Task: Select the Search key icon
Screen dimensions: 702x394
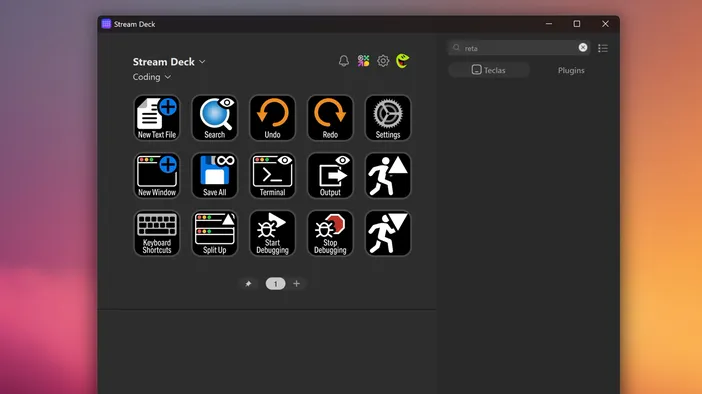Action: [214, 118]
